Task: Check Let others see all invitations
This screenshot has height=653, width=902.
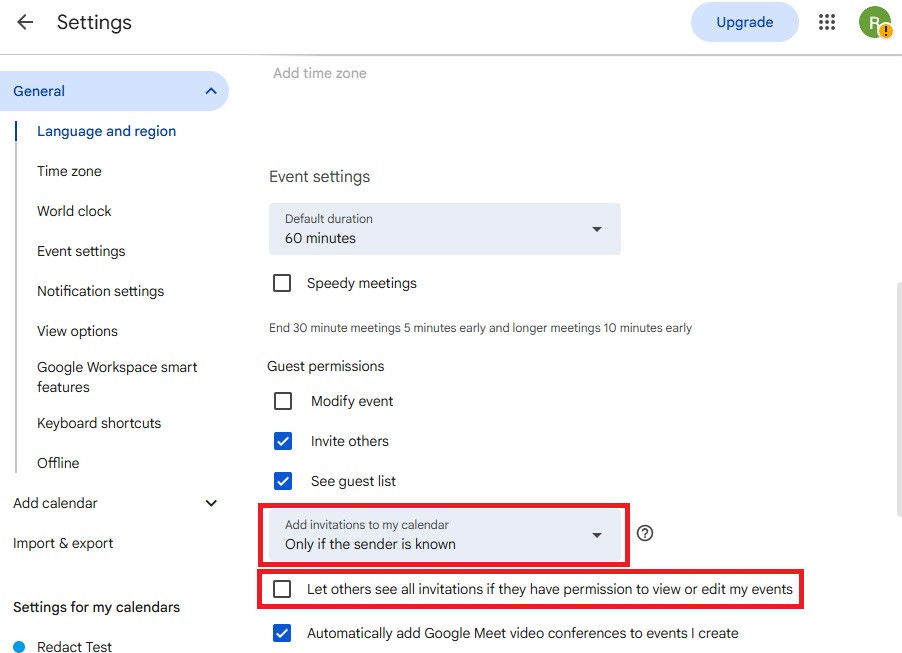Action: click(282, 589)
